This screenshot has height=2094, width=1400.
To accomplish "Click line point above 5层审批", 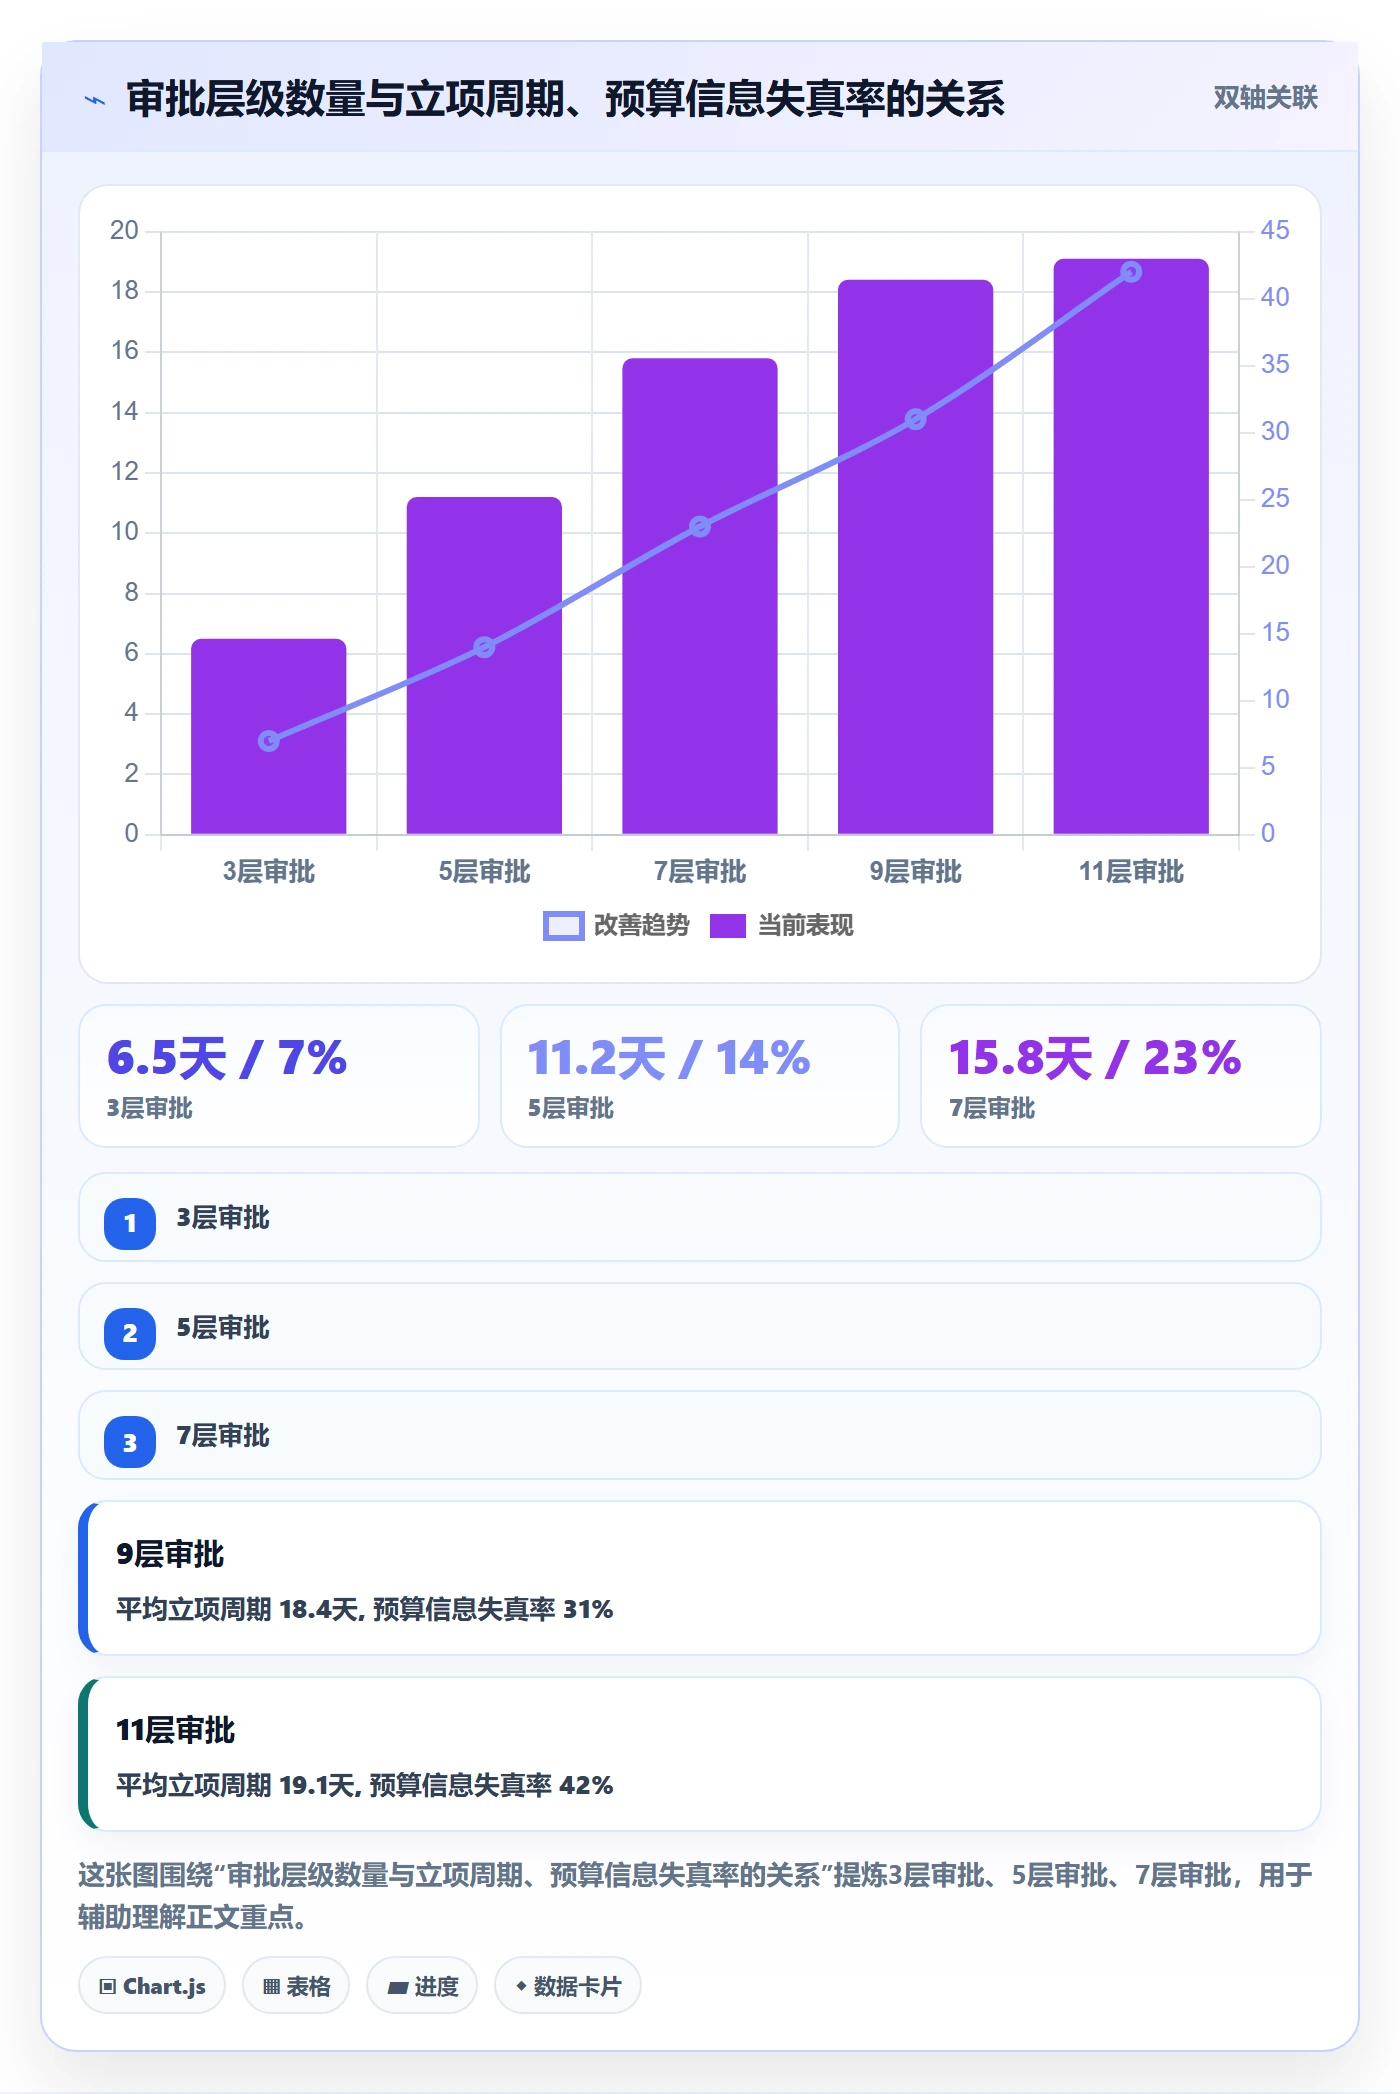I will pos(484,647).
